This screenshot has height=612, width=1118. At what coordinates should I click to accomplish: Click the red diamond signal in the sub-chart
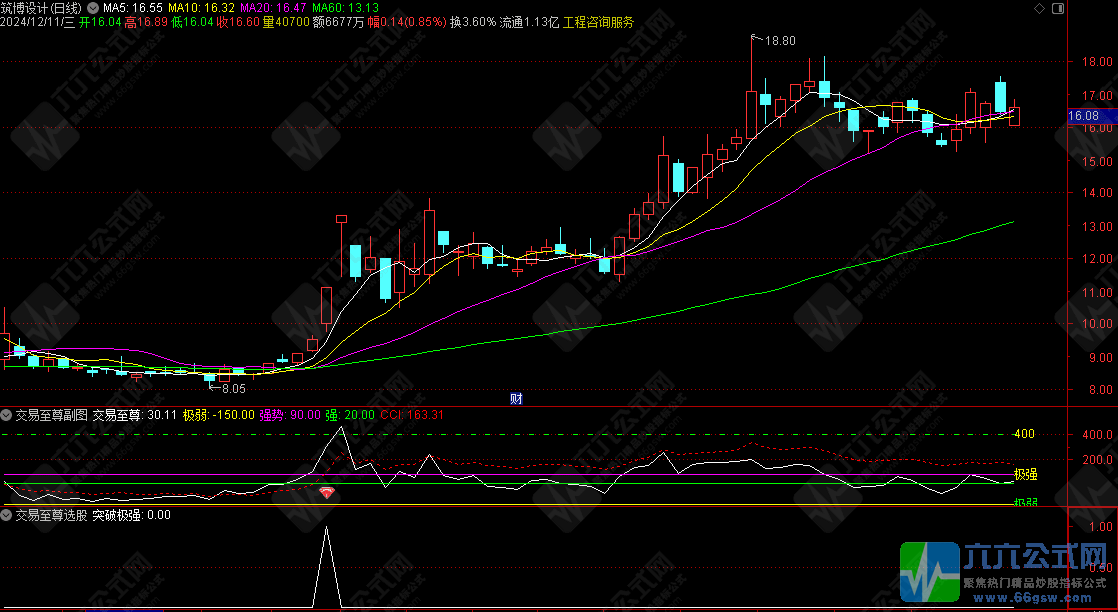pos(327,492)
